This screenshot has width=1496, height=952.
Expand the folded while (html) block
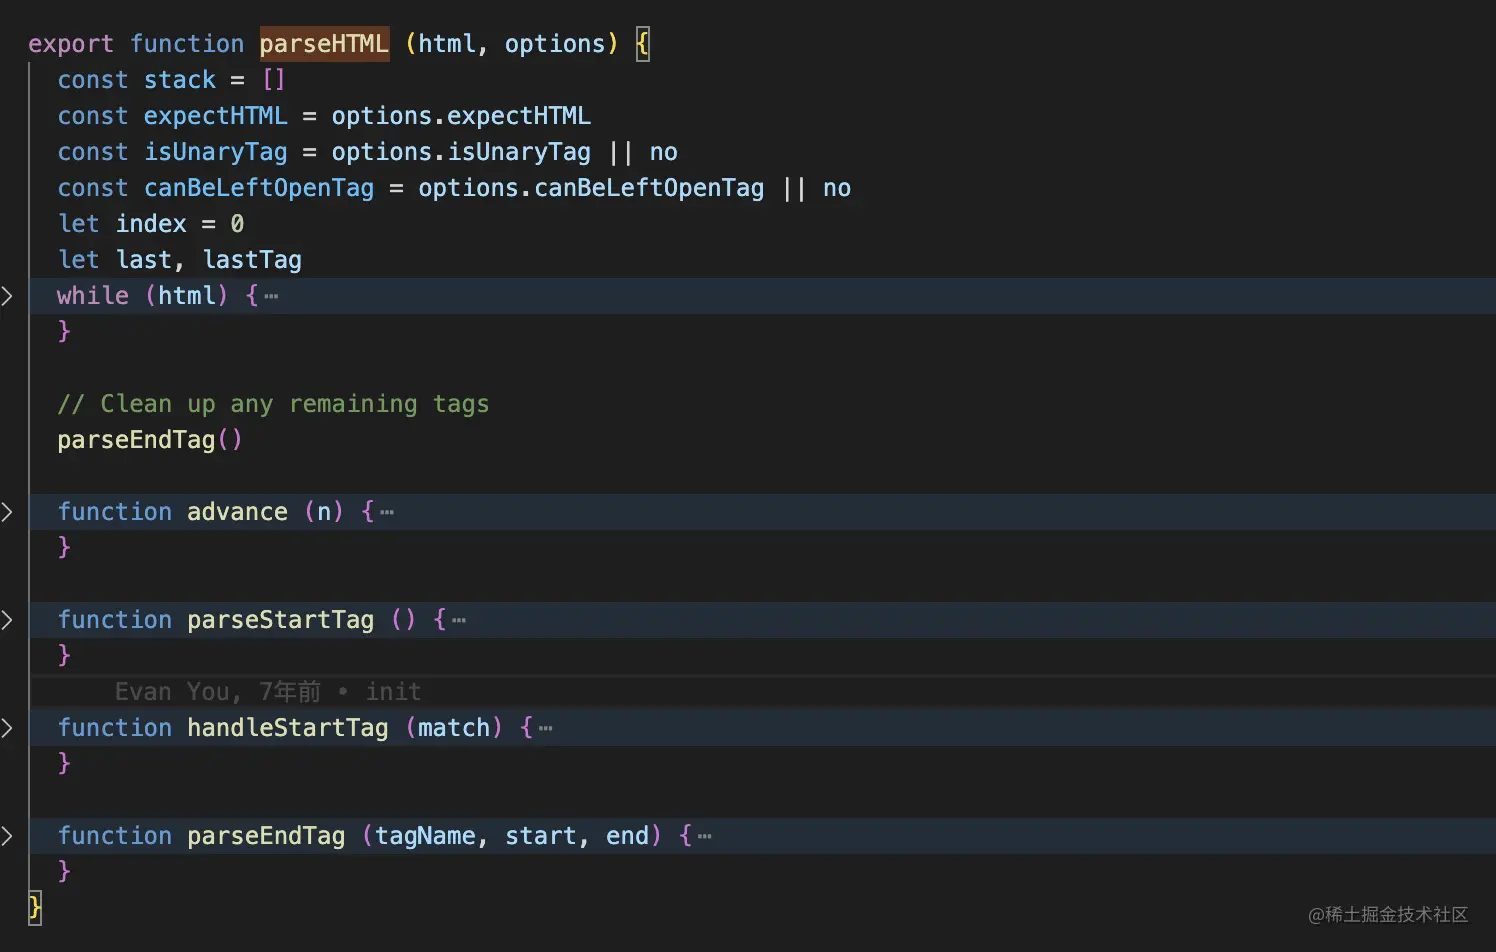pos(8,296)
